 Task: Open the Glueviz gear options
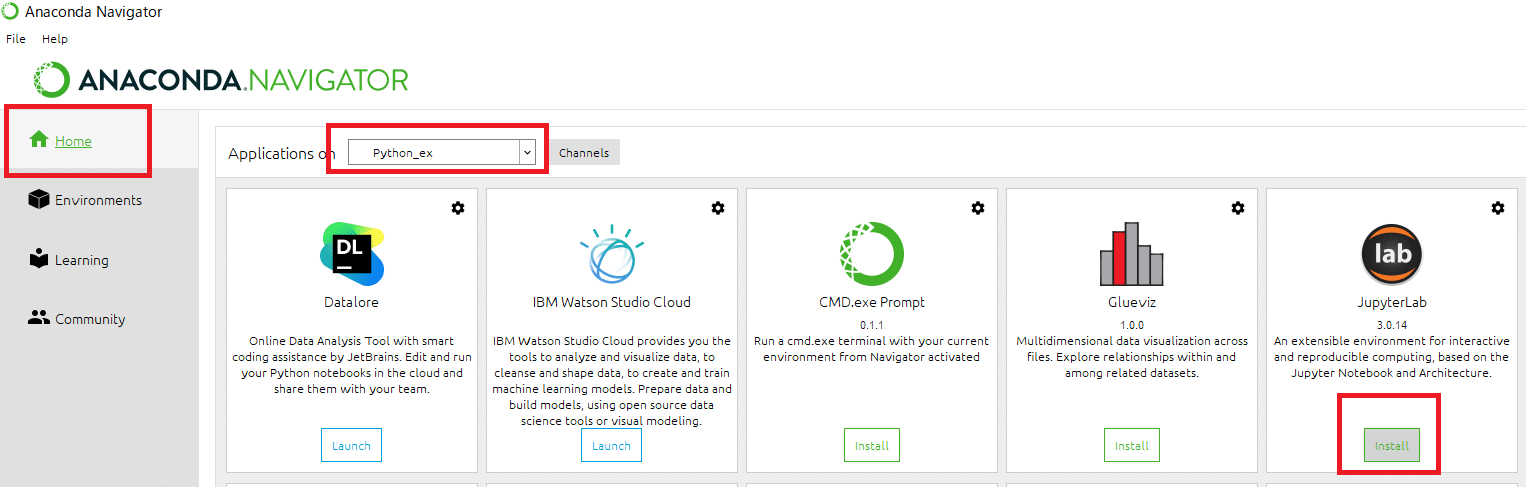tap(1238, 208)
